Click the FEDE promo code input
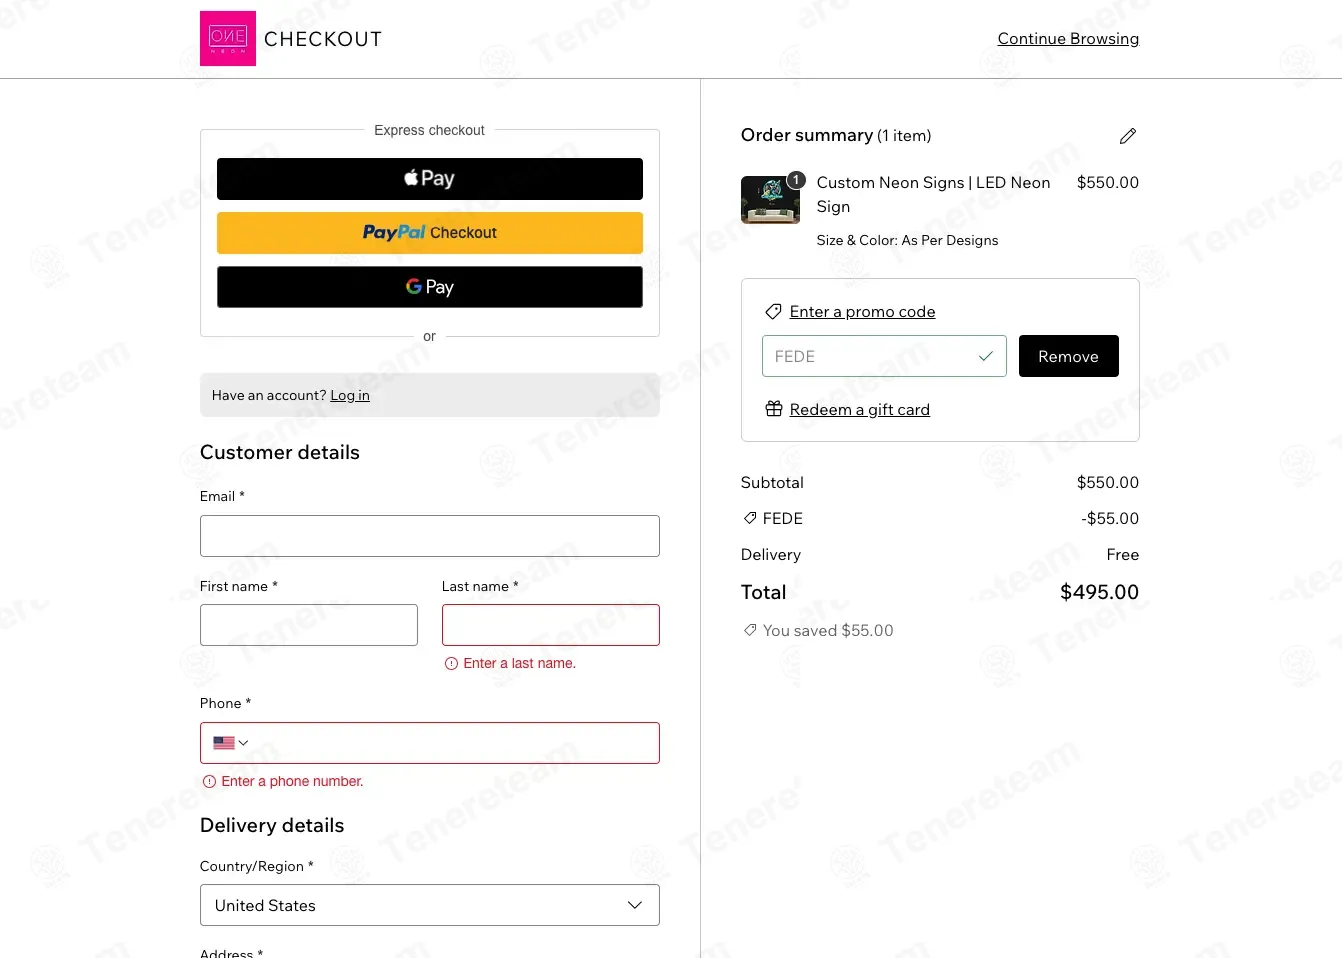The image size is (1342, 958). [x=884, y=356]
